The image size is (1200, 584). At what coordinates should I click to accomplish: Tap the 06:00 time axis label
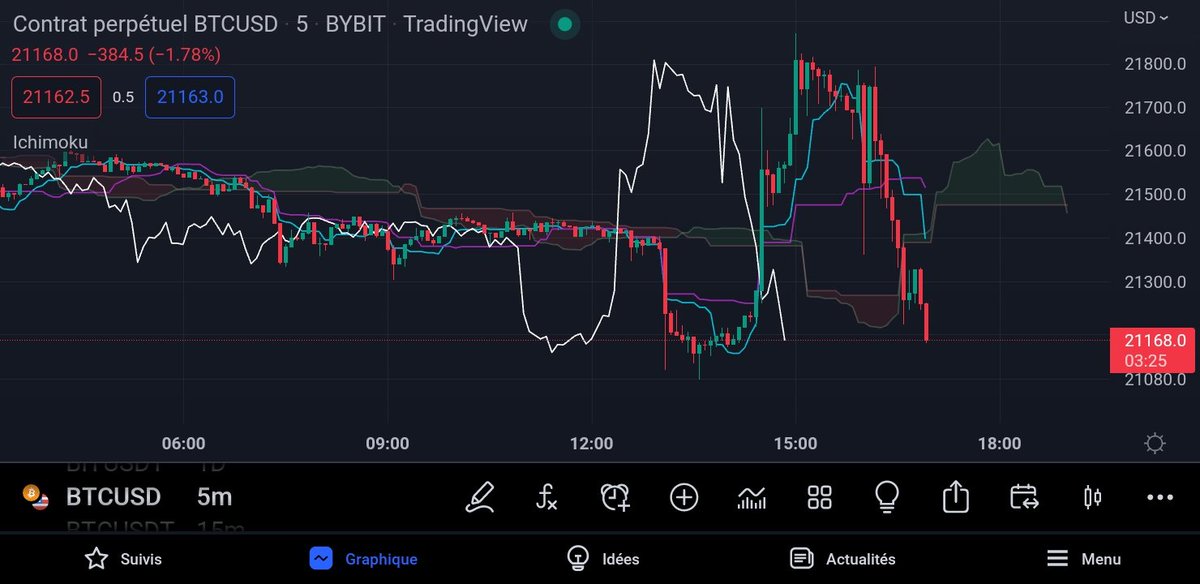[183, 443]
